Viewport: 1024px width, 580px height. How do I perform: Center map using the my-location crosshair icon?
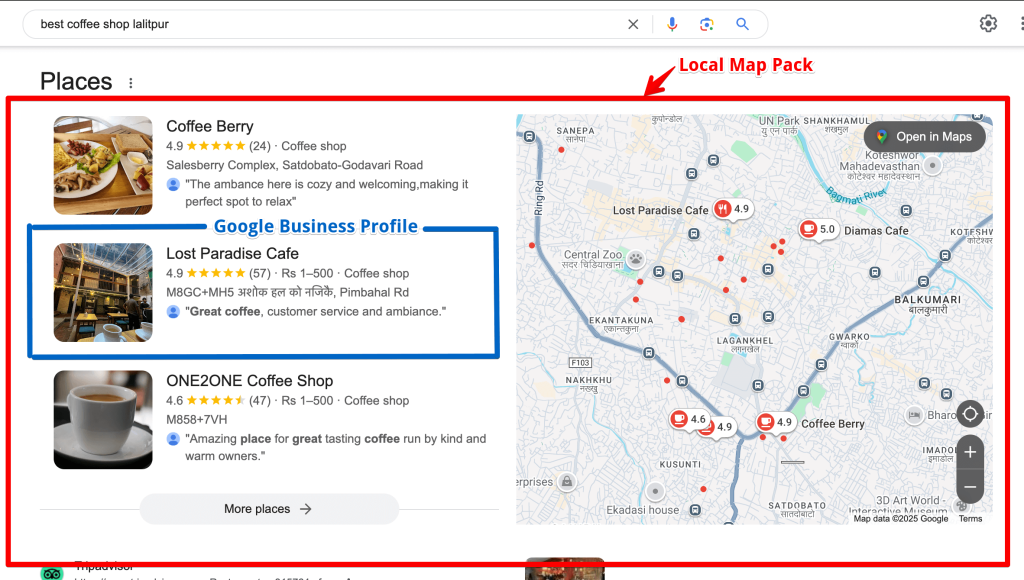click(x=969, y=414)
